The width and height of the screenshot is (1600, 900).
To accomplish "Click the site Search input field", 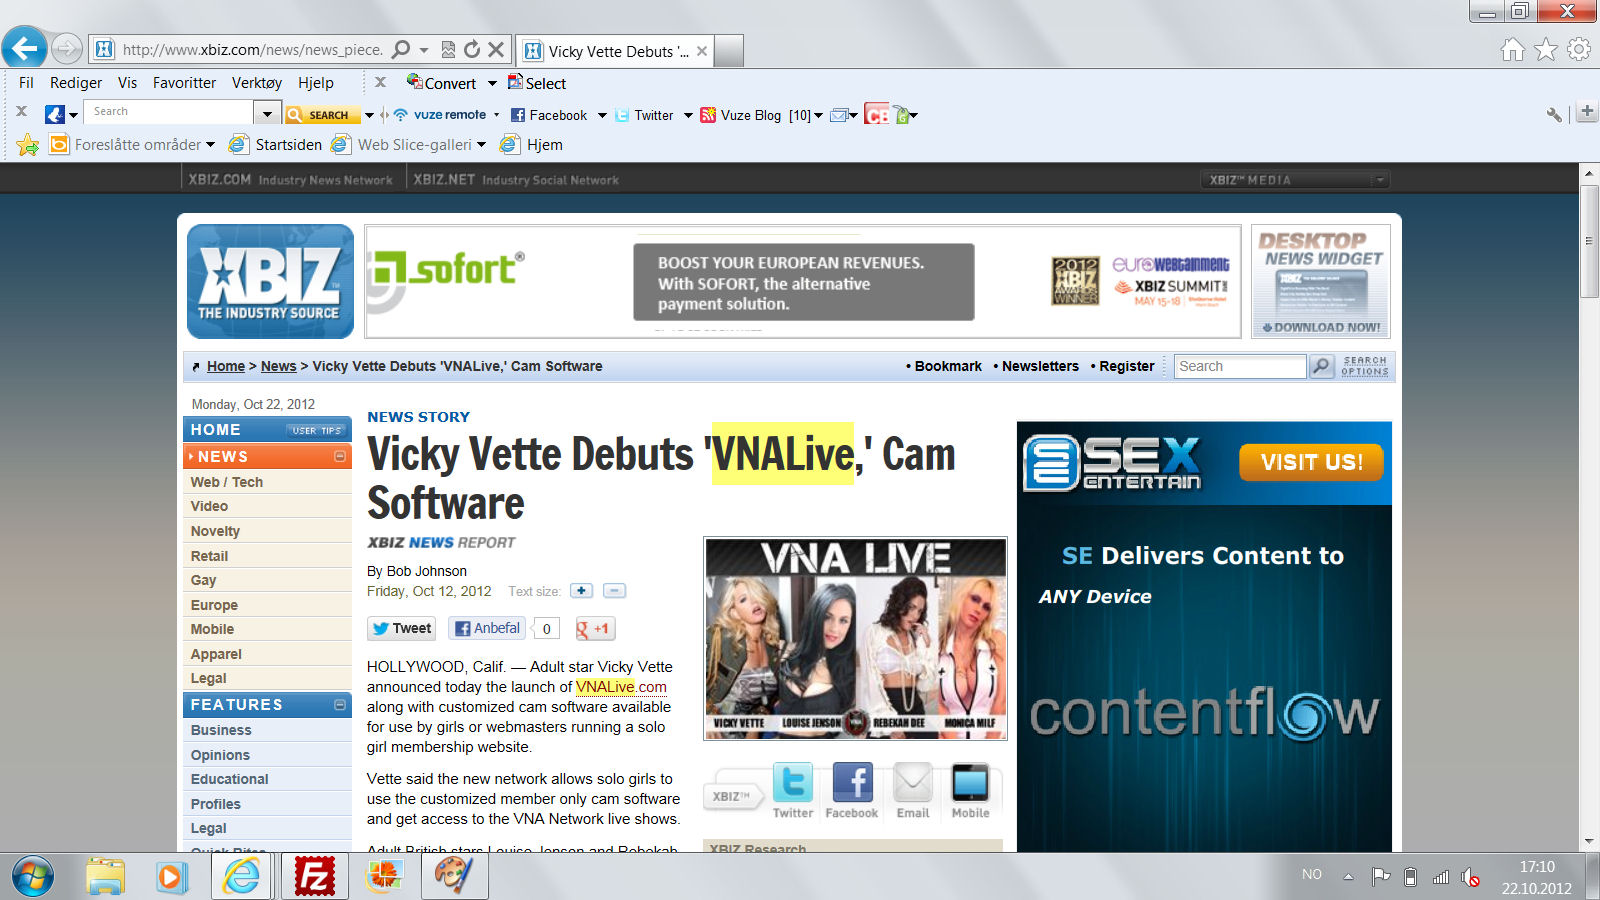I will click(x=1240, y=366).
